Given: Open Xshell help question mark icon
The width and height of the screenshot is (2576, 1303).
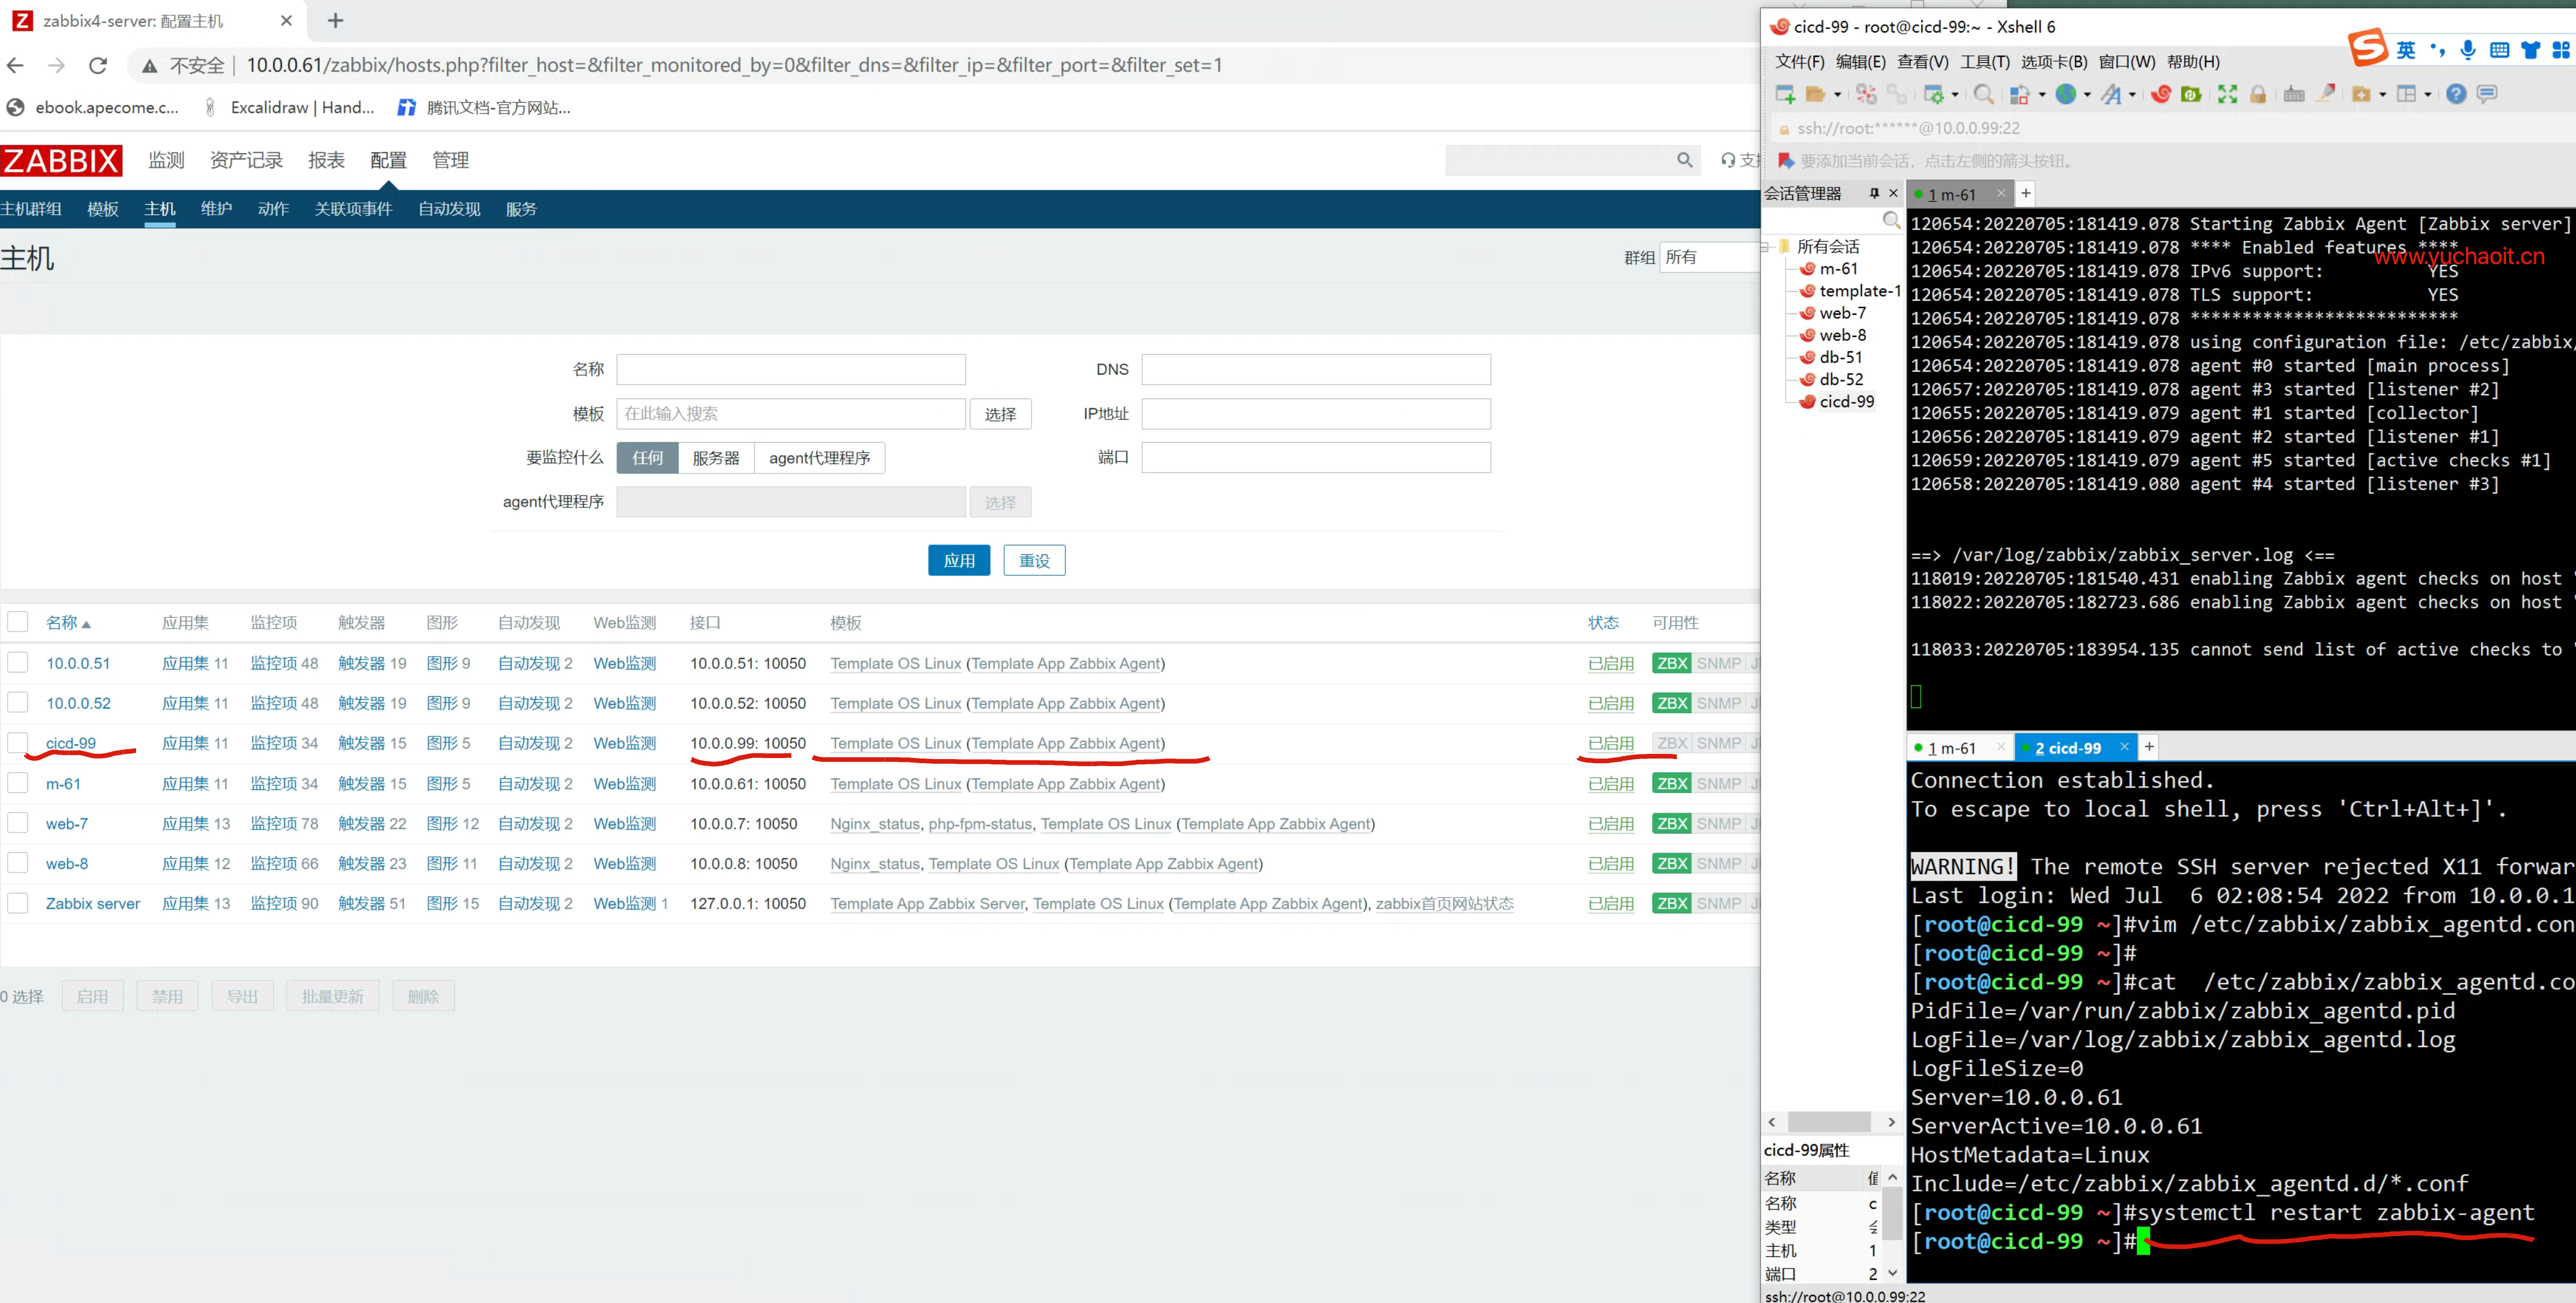Looking at the screenshot, I should (2455, 94).
